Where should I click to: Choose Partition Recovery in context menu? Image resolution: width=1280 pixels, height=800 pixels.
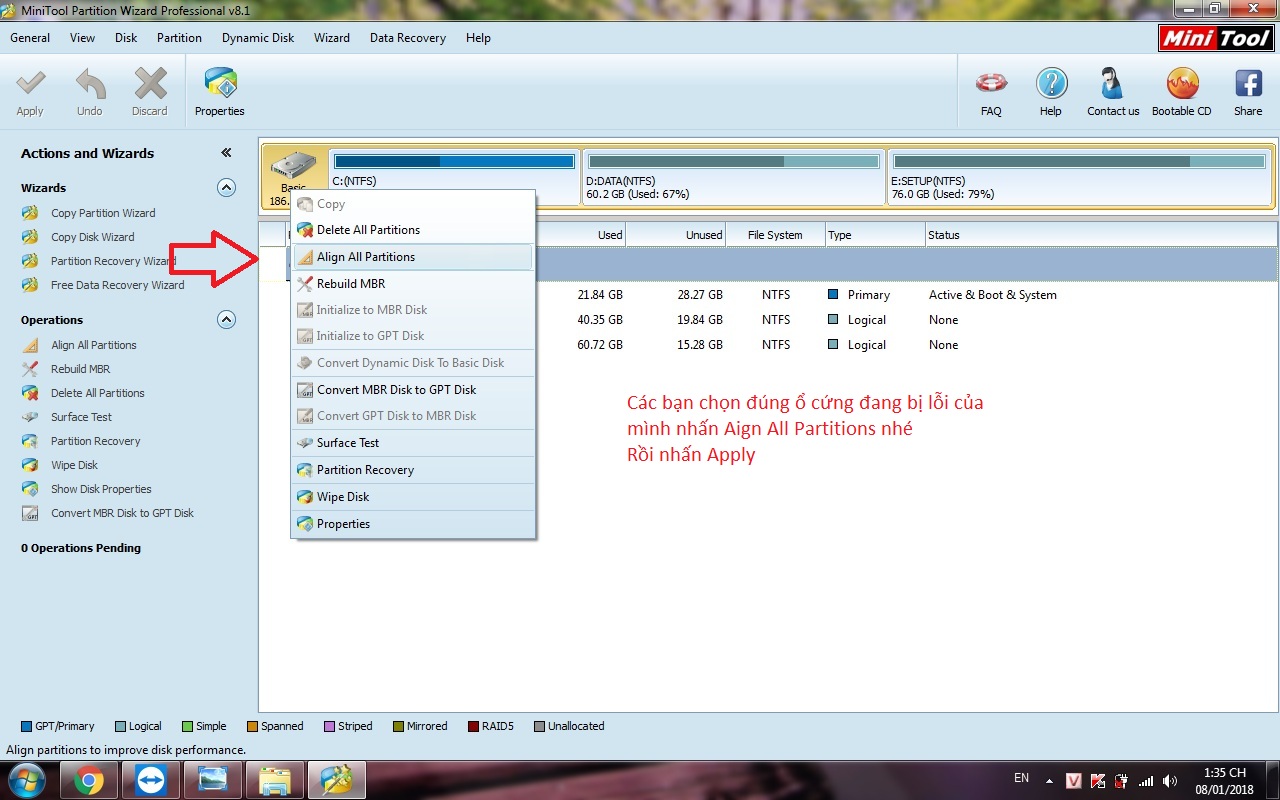413,470
